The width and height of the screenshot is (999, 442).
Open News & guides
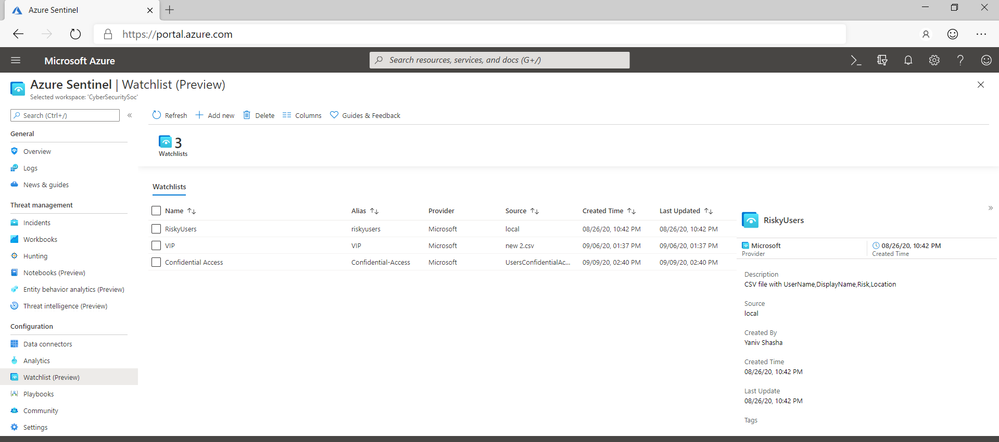tap(46, 185)
